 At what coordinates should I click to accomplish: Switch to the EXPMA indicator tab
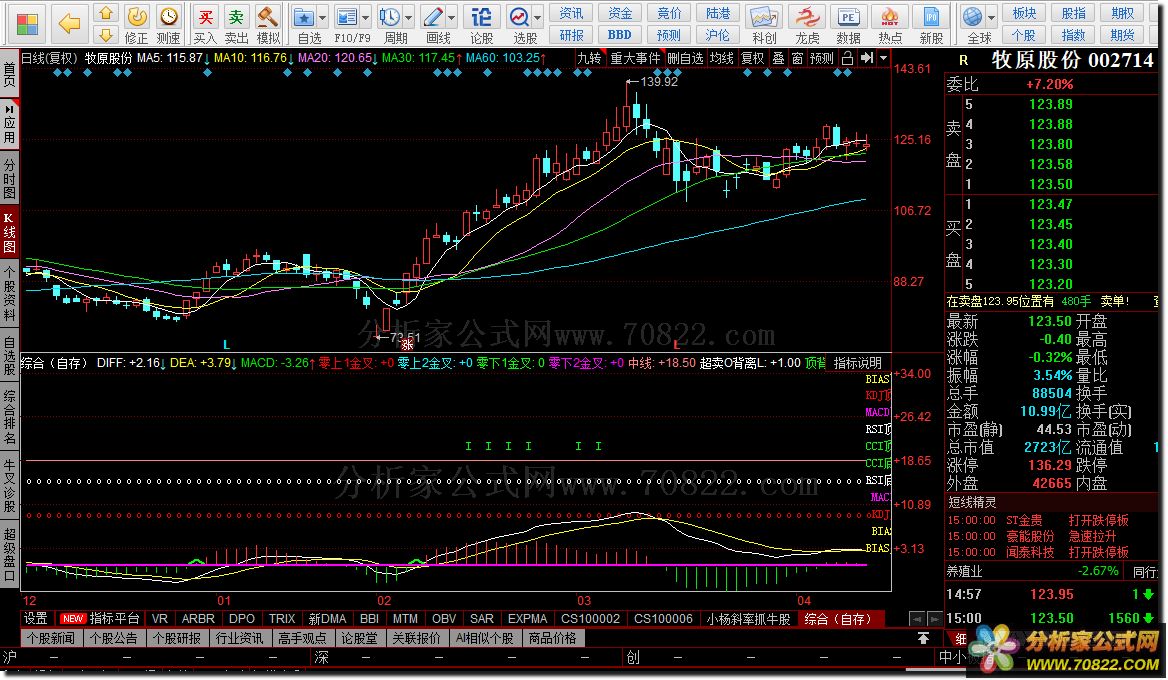(x=527, y=618)
